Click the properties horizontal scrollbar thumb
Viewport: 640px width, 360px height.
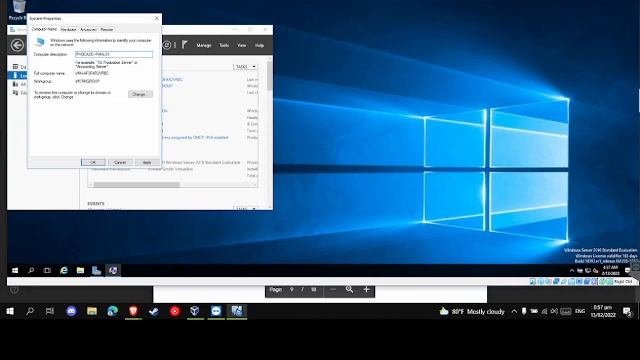tap(136, 185)
